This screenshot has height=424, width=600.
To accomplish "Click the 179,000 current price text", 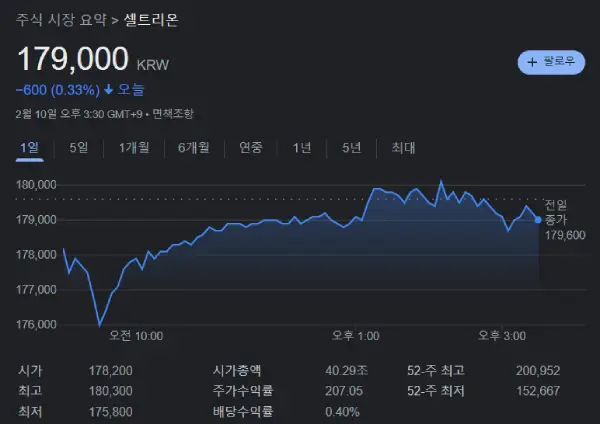I will 73,59.
